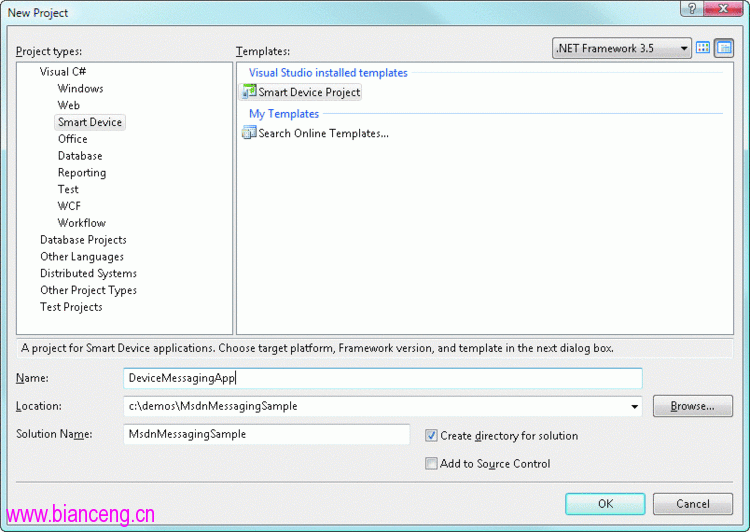Close the New Project dialog
This screenshot has height=532, width=750.
point(723,8)
